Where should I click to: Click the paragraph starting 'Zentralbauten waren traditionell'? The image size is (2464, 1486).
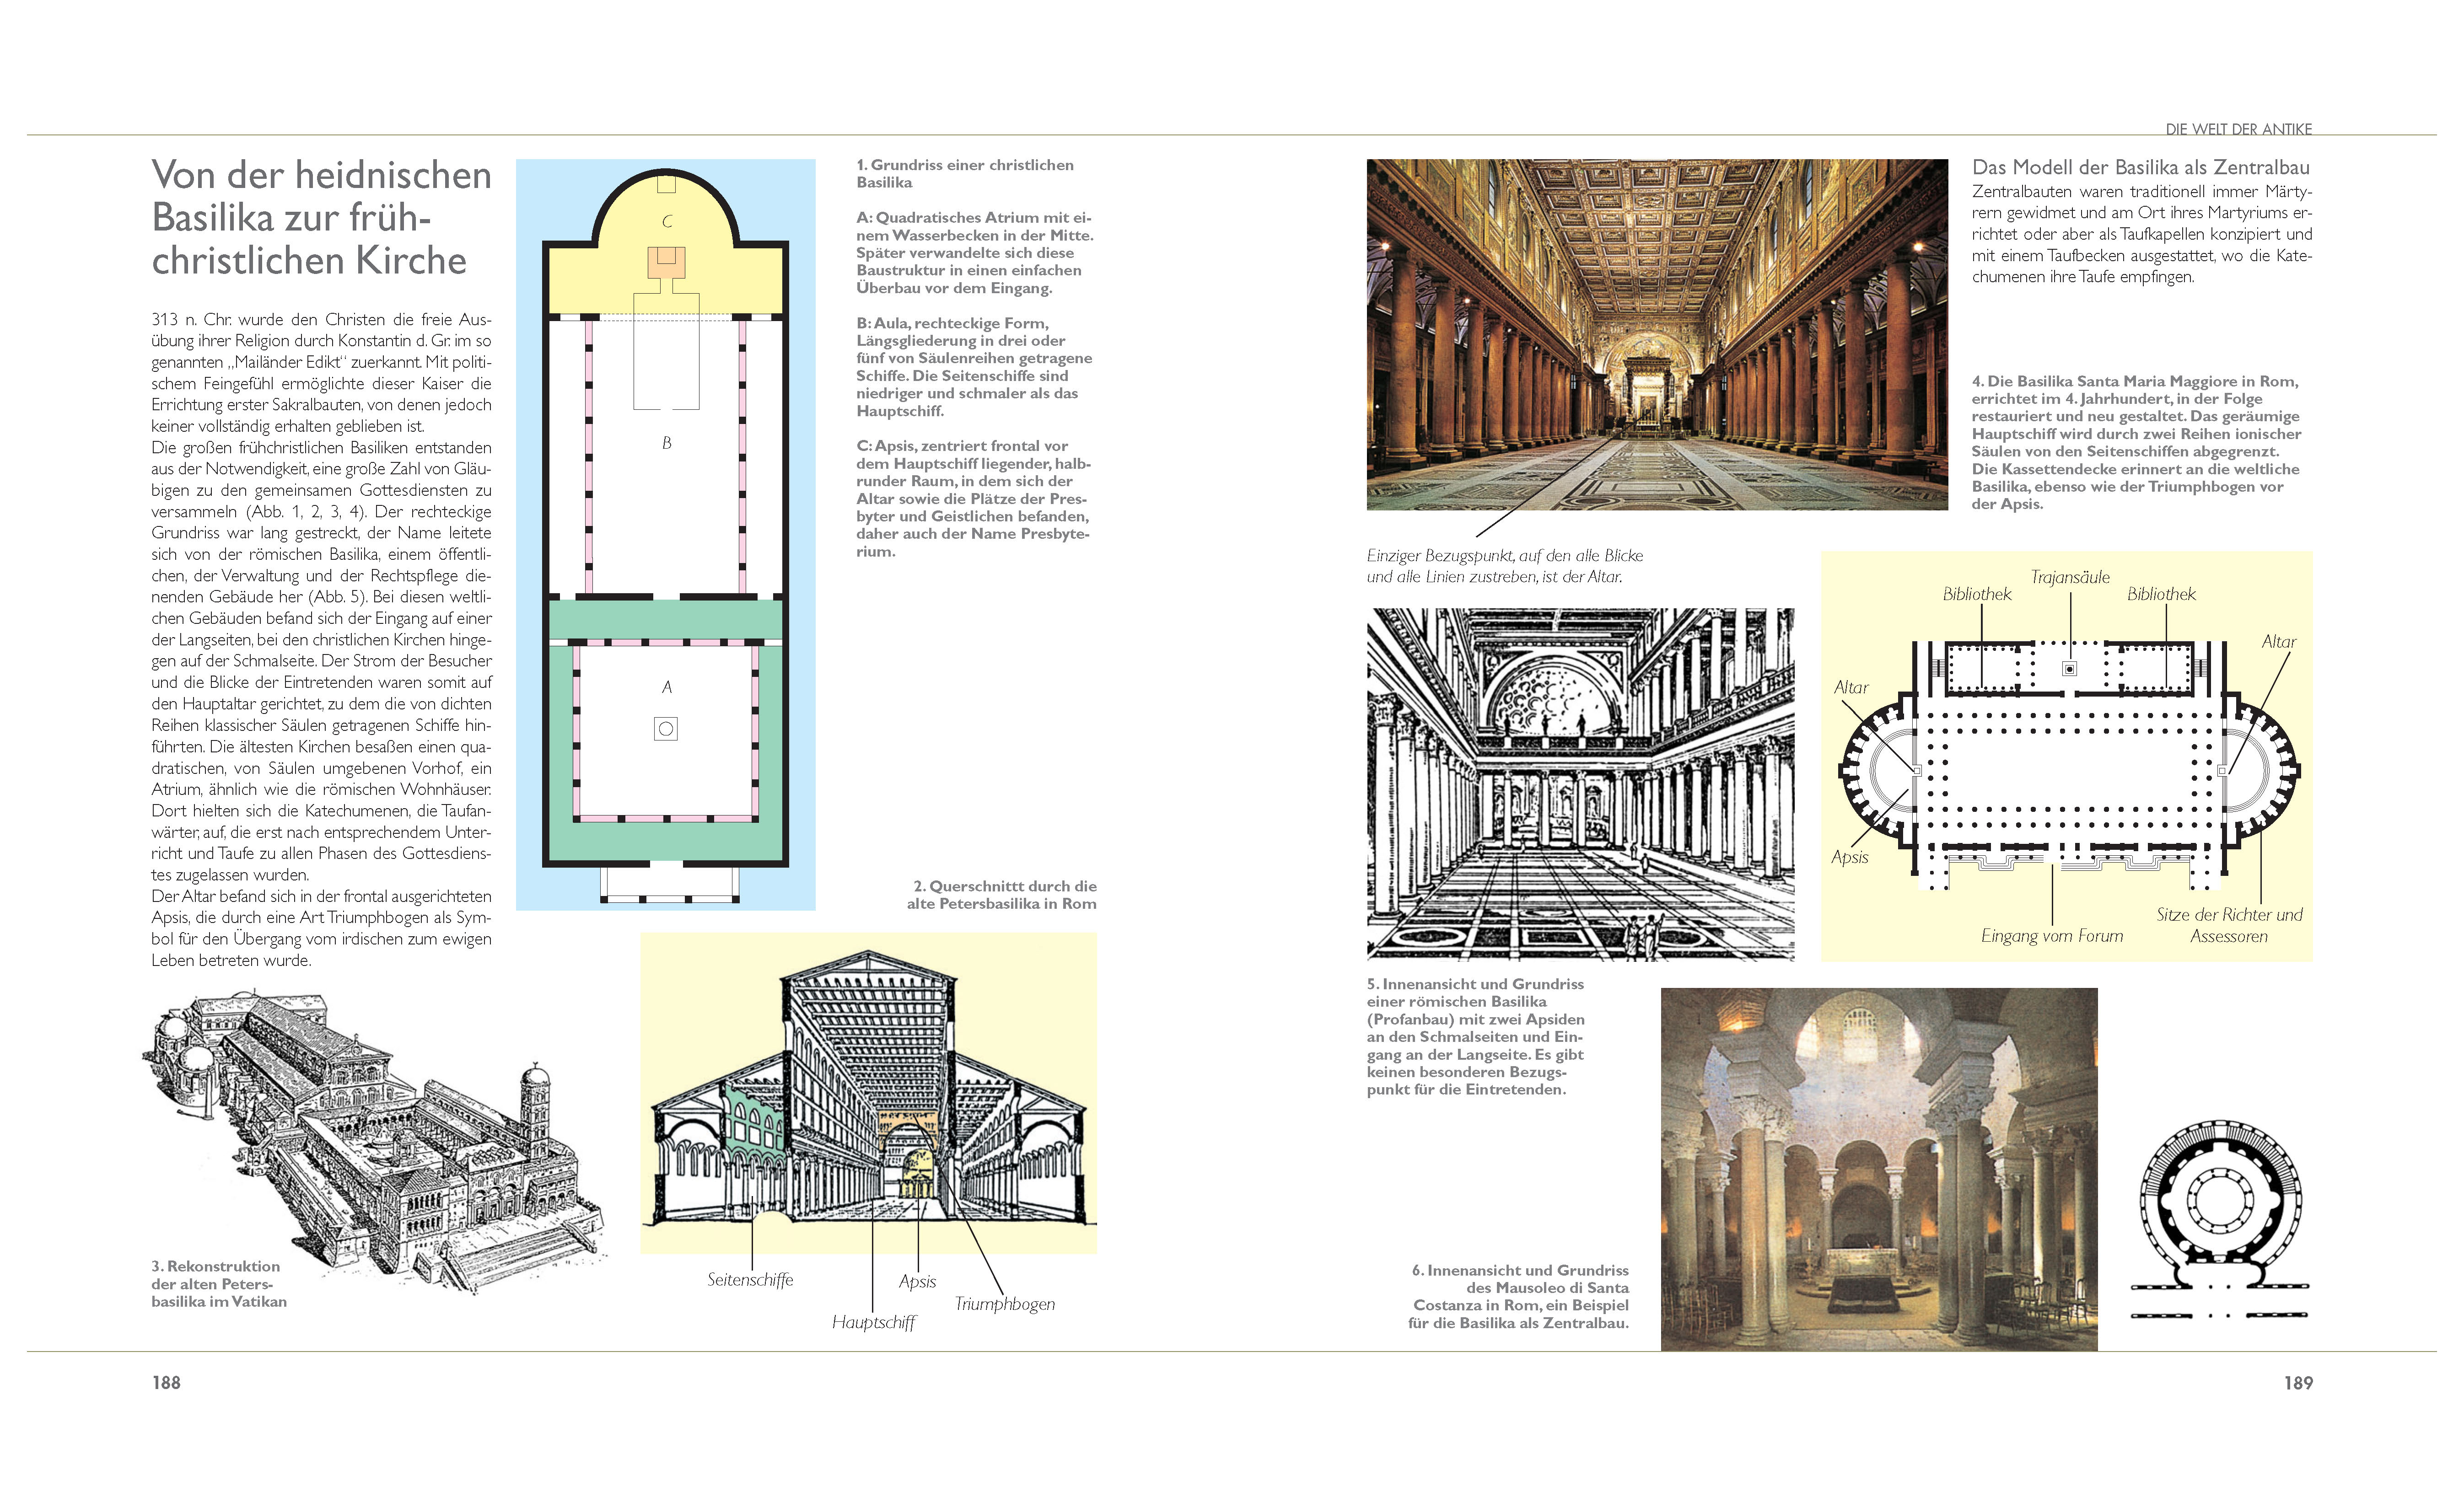(x=2142, y=234)
